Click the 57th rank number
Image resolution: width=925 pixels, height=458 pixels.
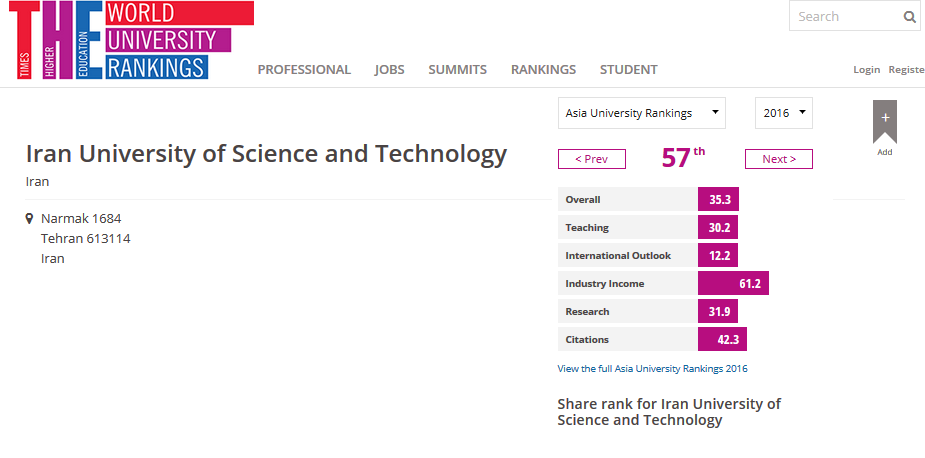683,158
